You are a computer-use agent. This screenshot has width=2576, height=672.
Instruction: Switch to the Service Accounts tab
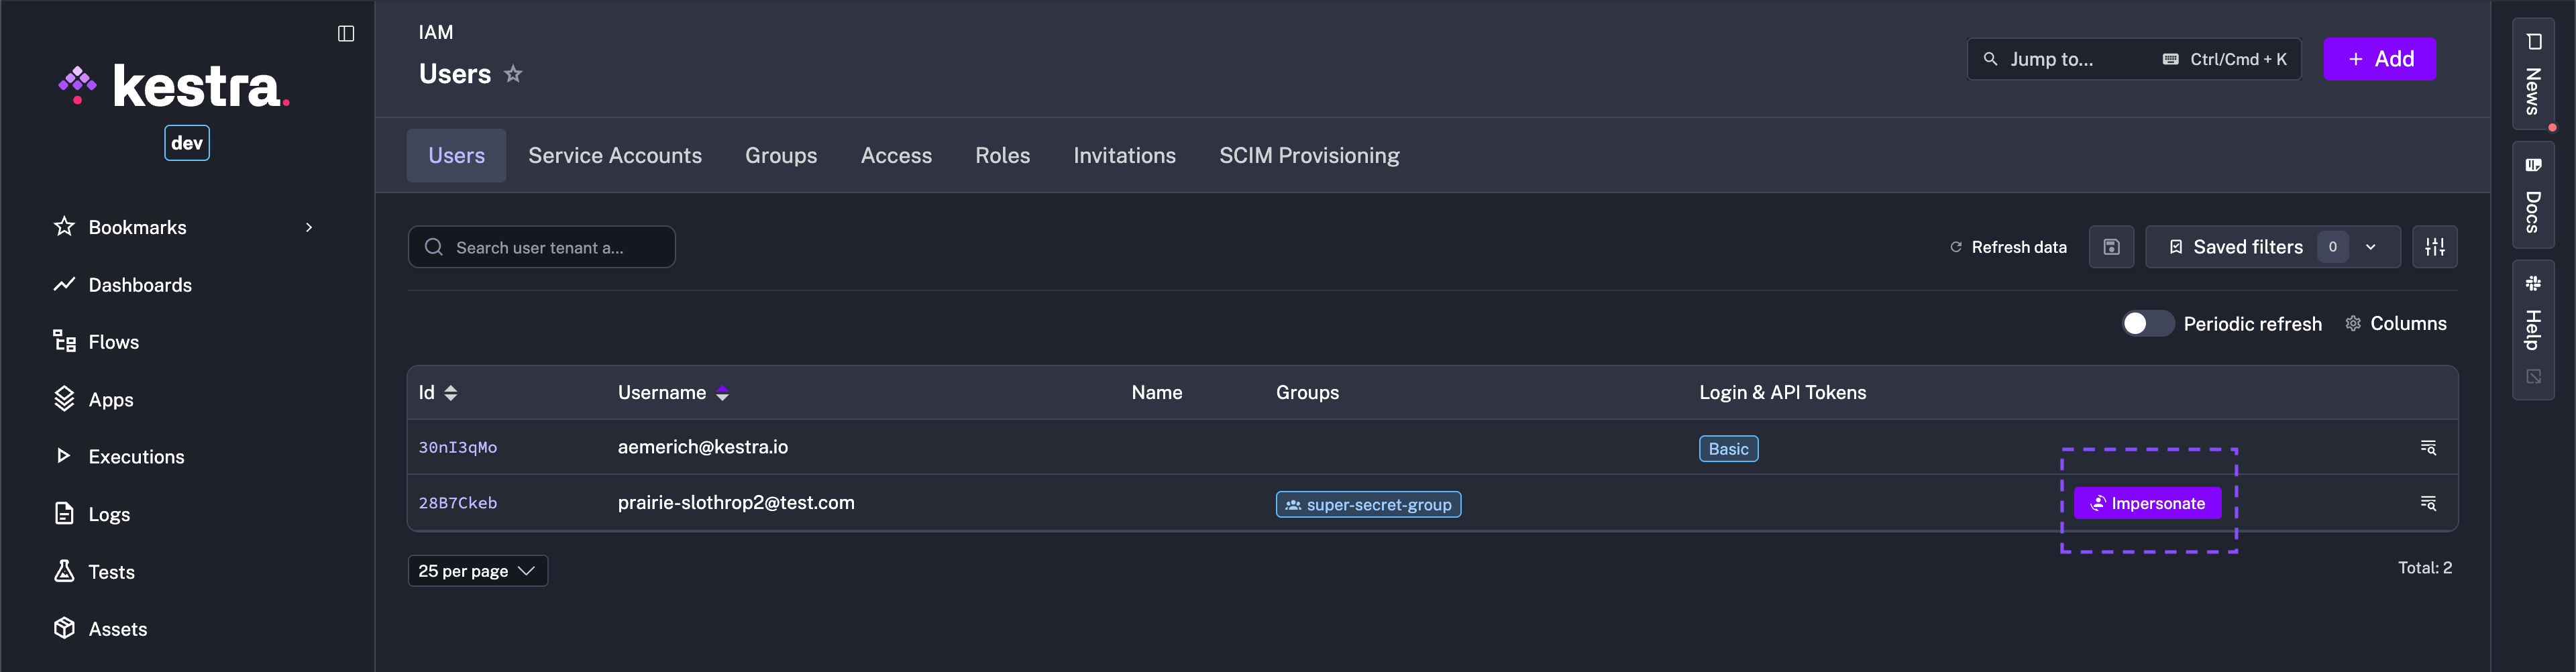[x=614, y=156]
